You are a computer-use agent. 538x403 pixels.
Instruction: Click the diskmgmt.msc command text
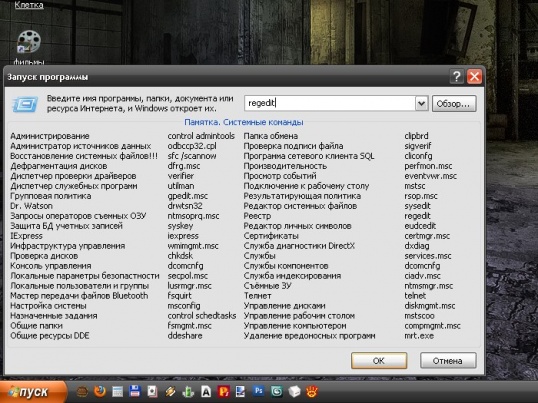click(430, 306)
